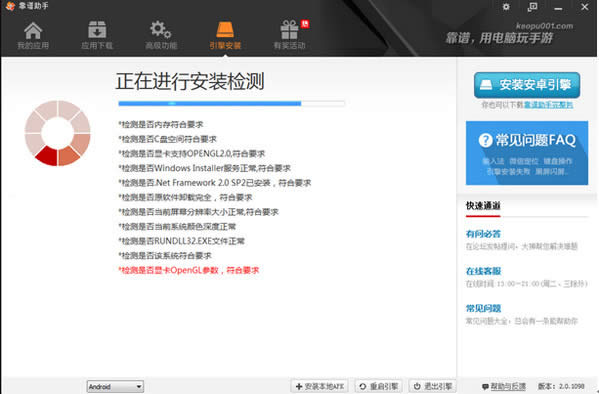Viewport: 599px width, 394px height.
Task: Open settings gear in title bar
Action: point(506,7)
